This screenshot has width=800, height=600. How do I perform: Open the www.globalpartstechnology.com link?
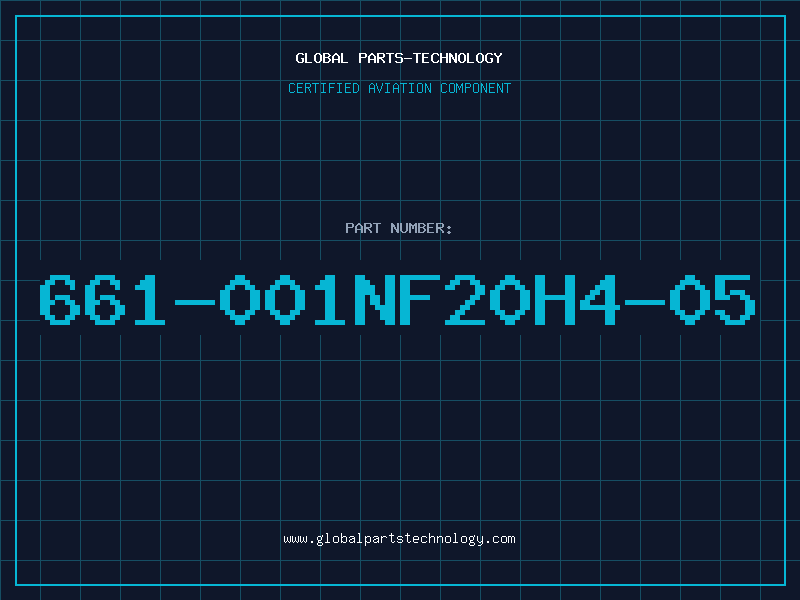click(x=399, y=539)
